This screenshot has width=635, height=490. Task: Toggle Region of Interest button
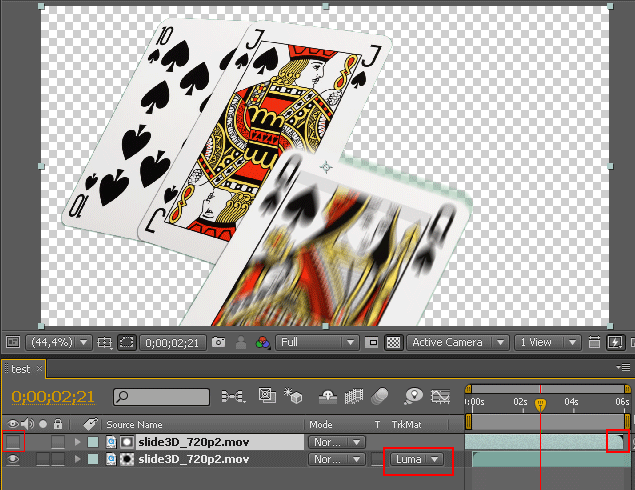pos(371,343)
